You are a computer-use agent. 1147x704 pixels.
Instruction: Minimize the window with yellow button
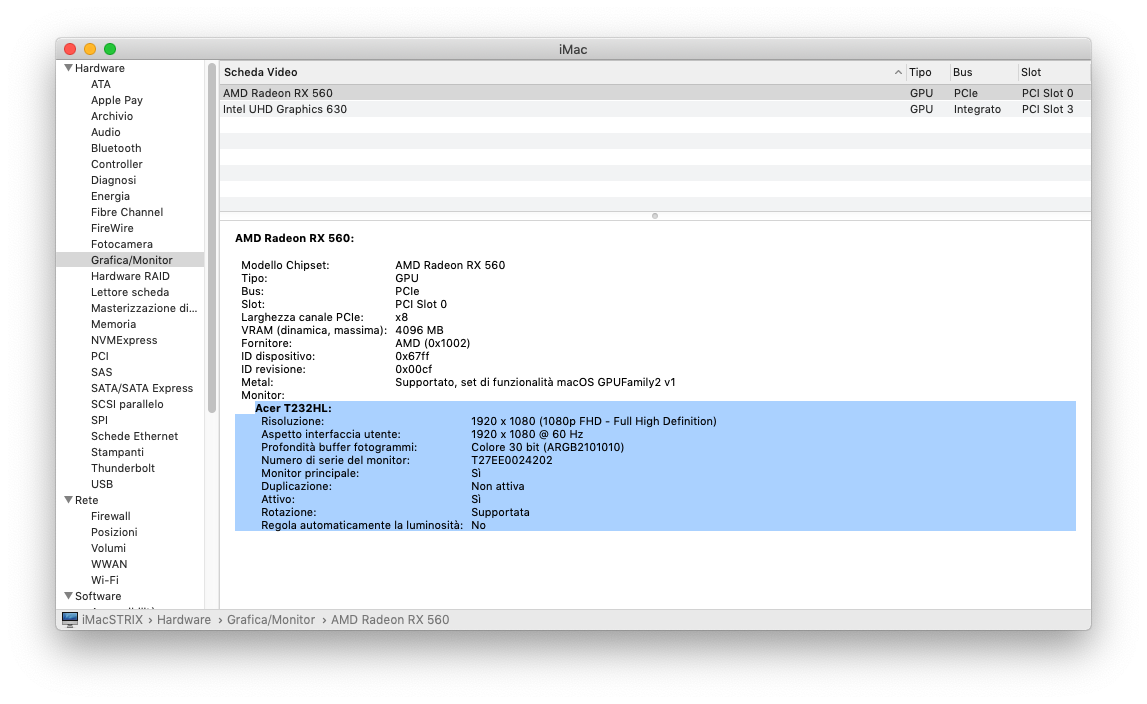coord(90,49)
